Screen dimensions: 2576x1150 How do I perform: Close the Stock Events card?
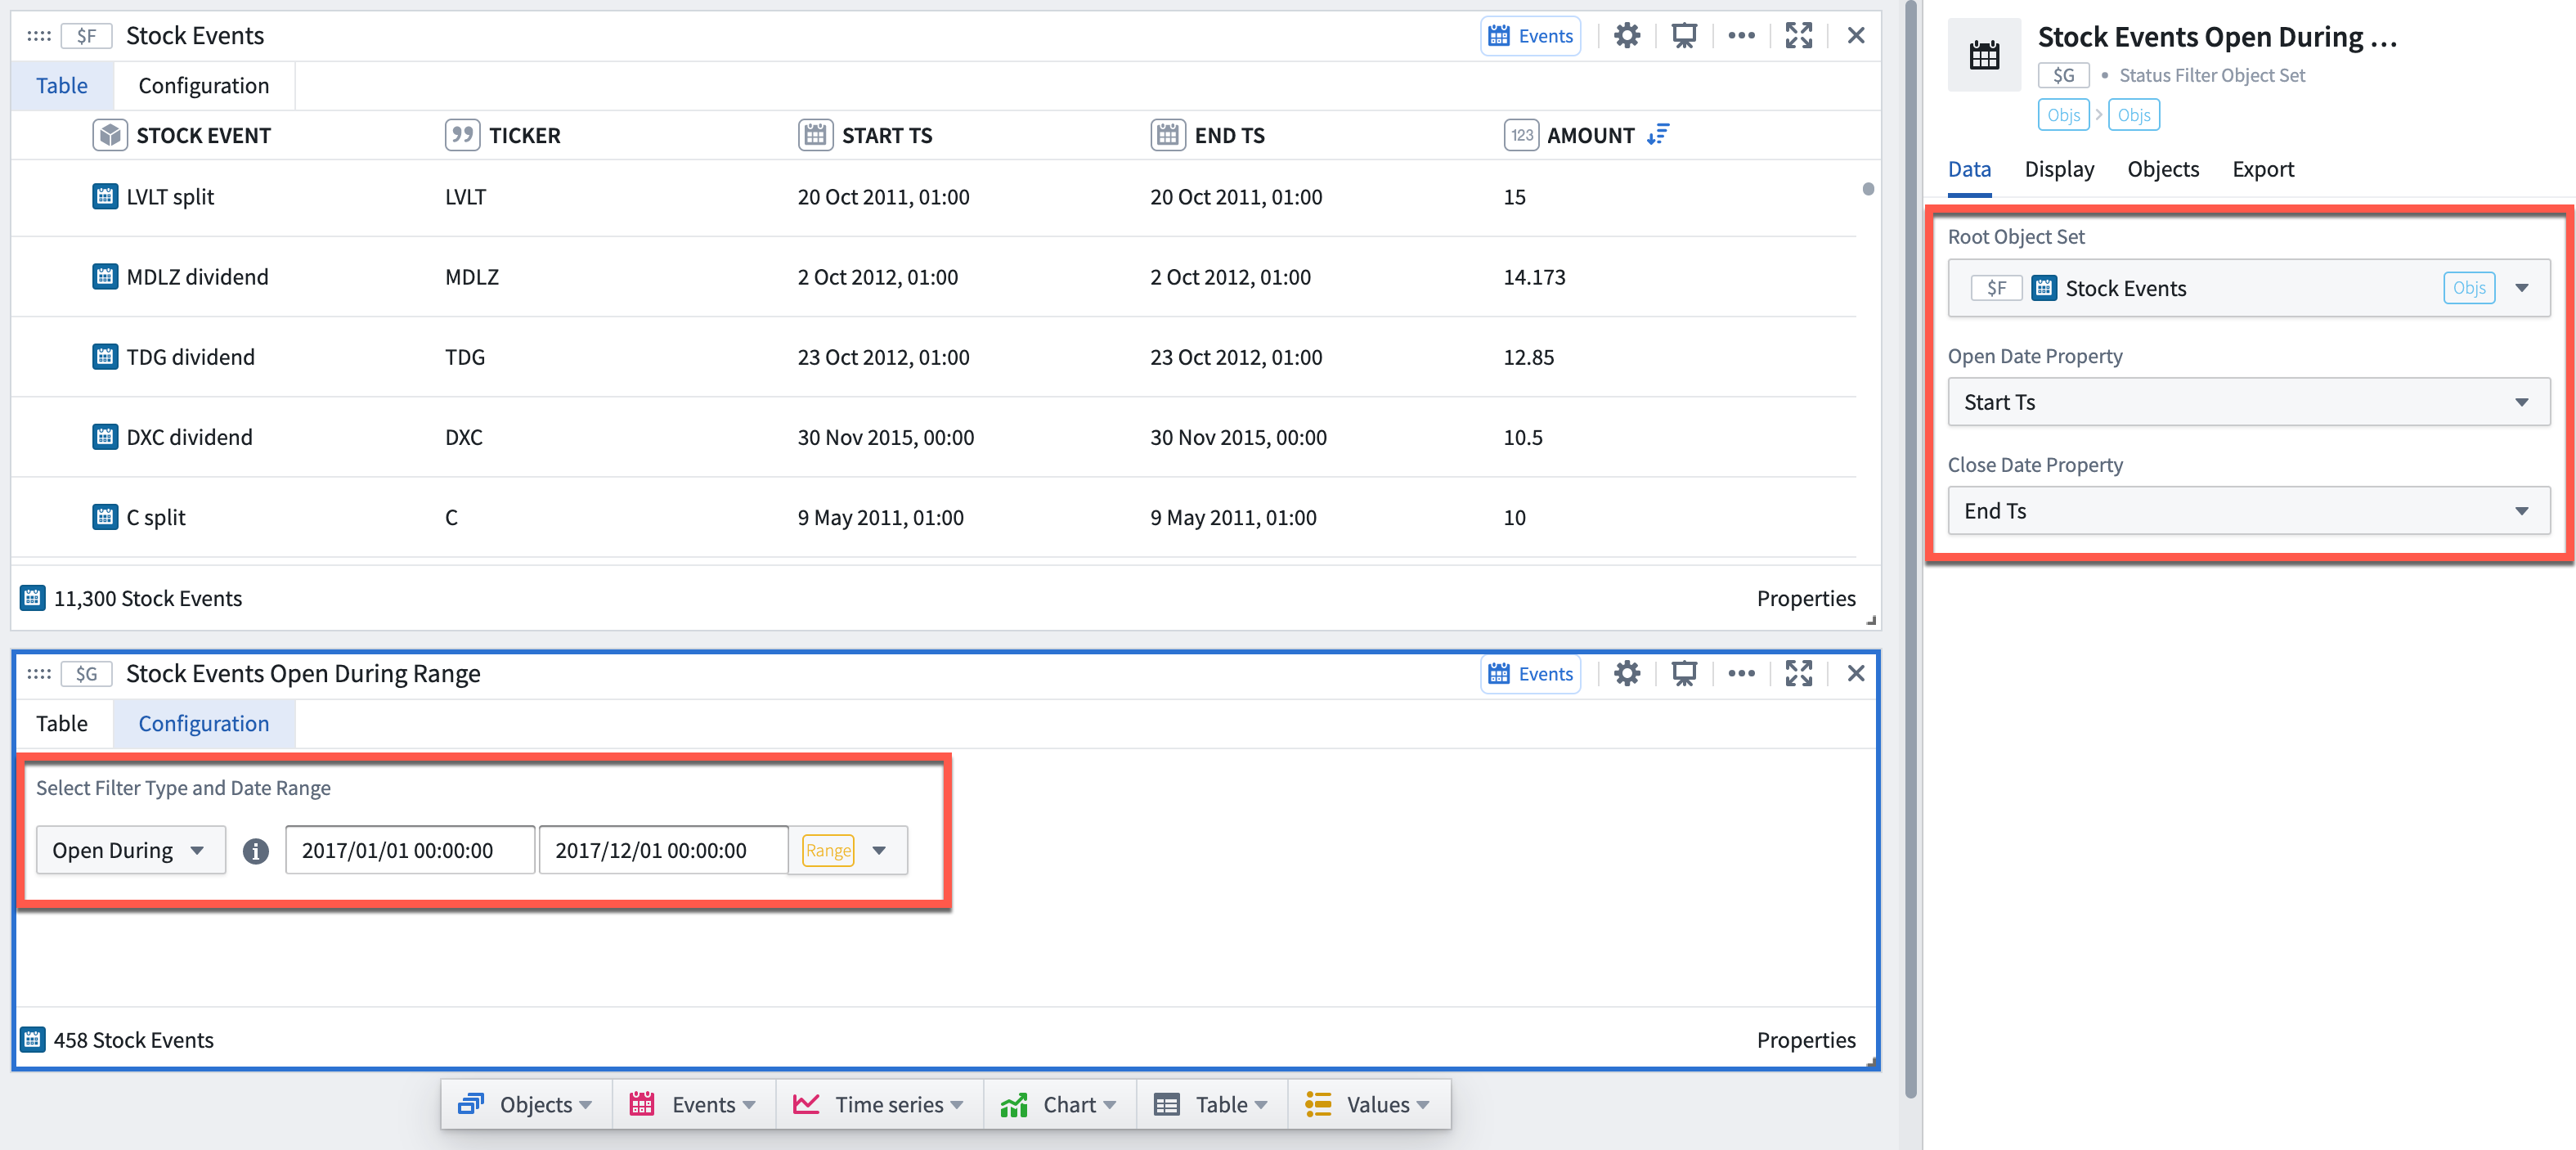pos(1855,36)
